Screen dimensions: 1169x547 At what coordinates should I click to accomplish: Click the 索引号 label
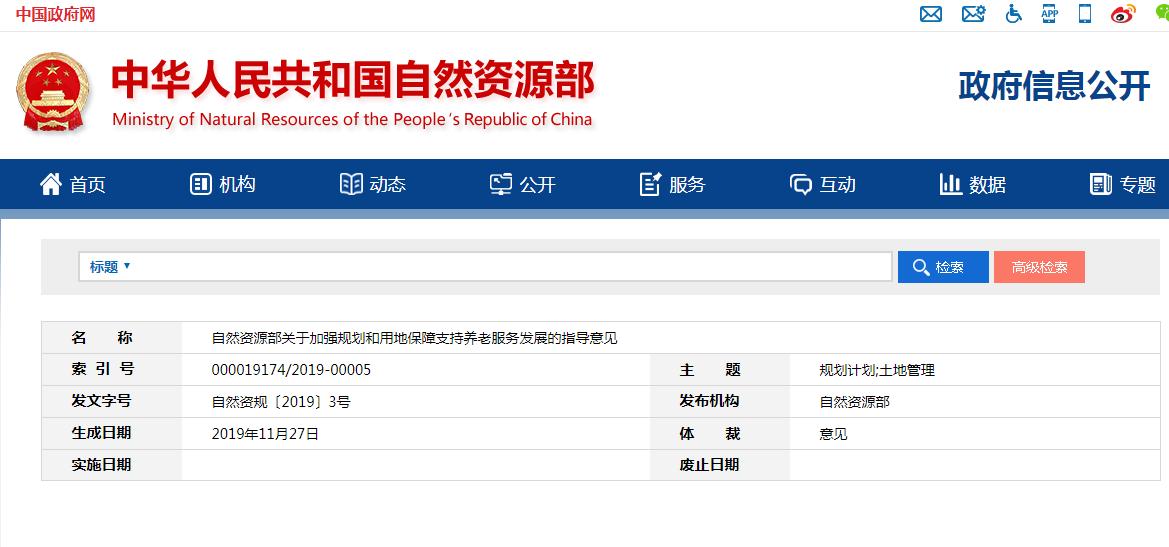tap(102, 369)
